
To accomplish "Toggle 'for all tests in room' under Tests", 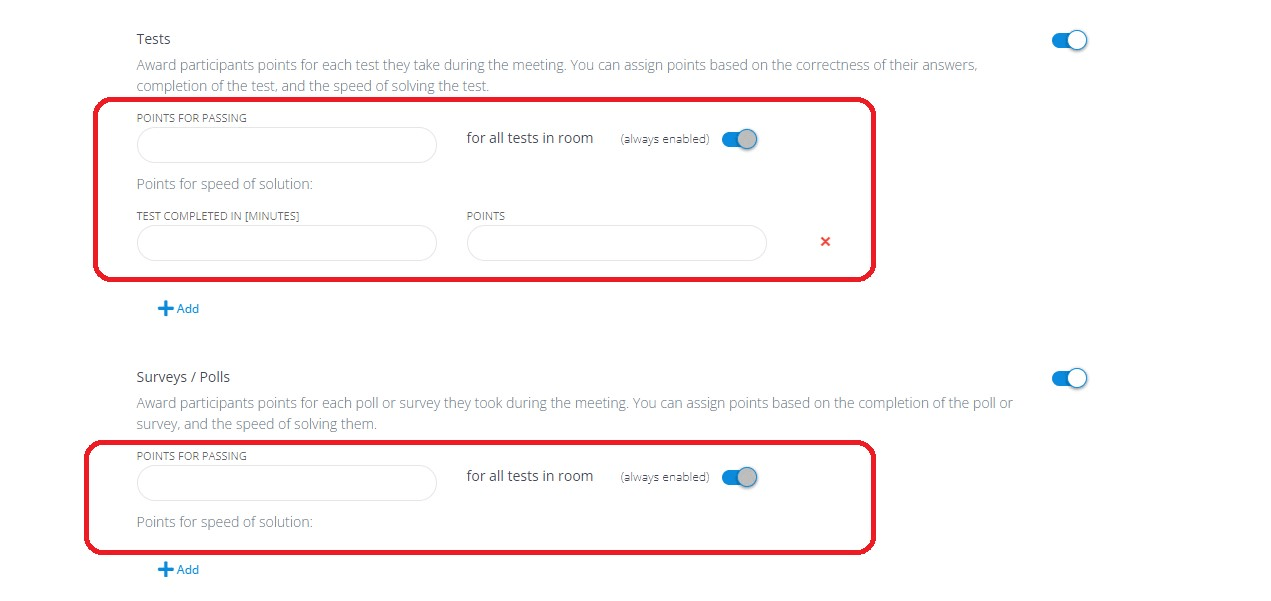I will [x=739, y=139].
